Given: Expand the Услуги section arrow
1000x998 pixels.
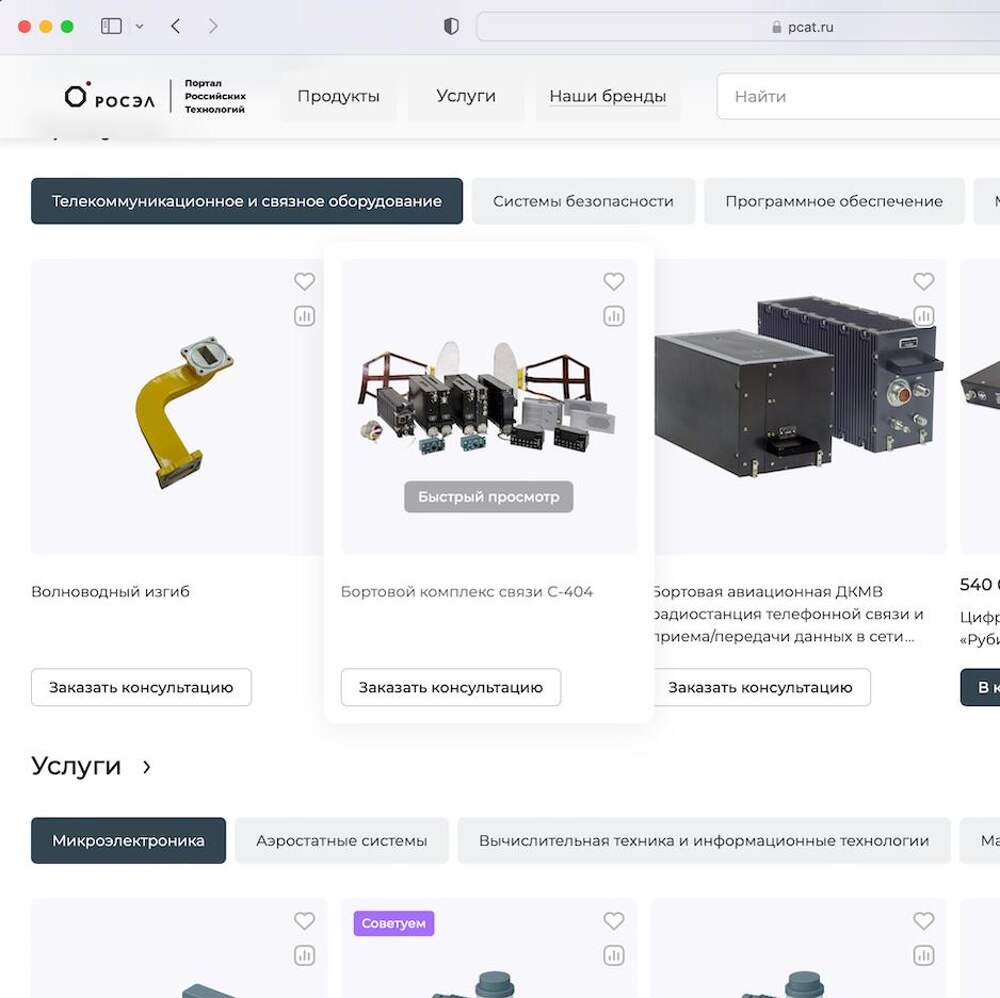Looking at the screenshot, I should pyautogui.click(x=147, y=767).
